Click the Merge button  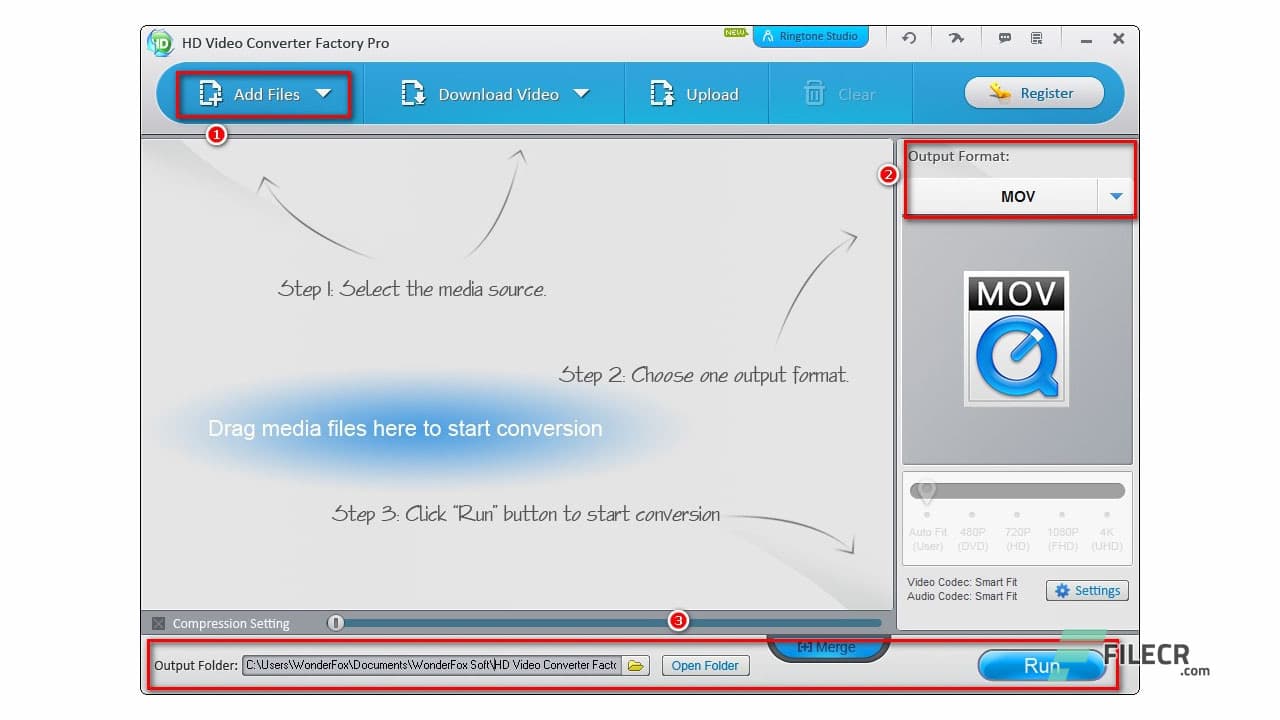pos(827,647)
